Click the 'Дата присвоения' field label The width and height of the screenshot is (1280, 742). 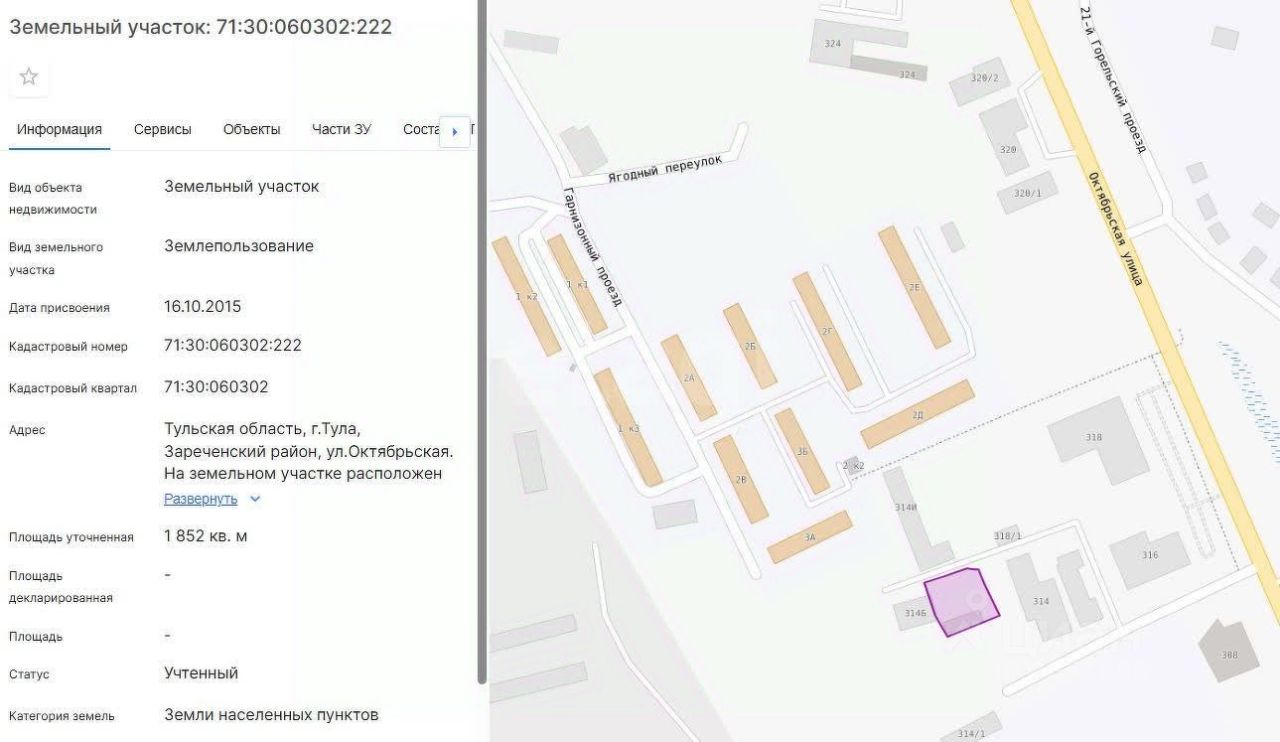click(x=59, y=308)
